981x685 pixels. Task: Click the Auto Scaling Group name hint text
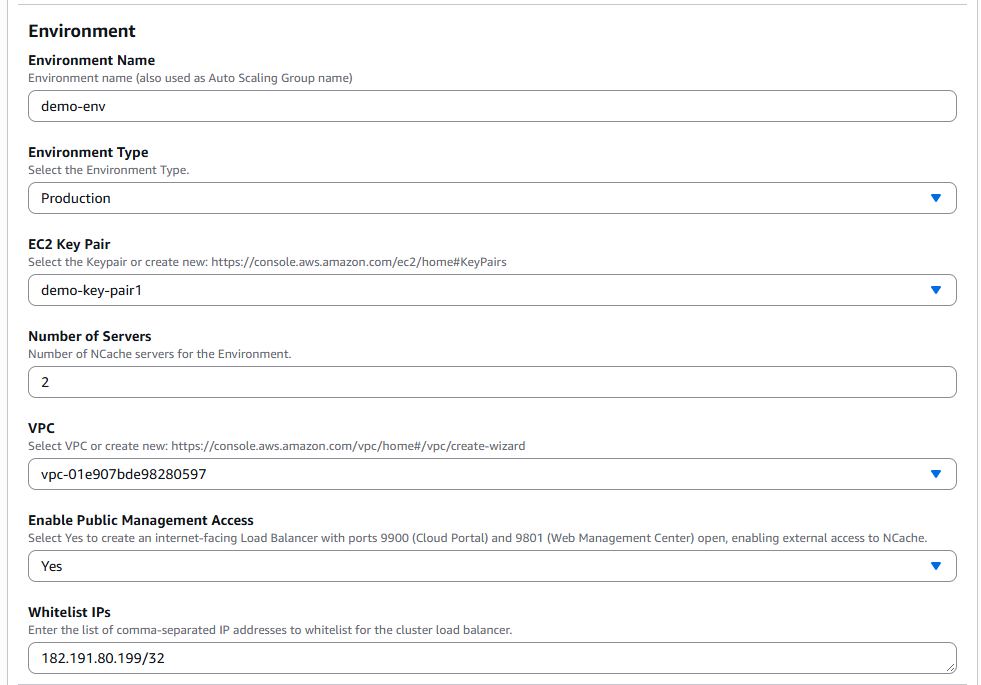coord(190,78)
